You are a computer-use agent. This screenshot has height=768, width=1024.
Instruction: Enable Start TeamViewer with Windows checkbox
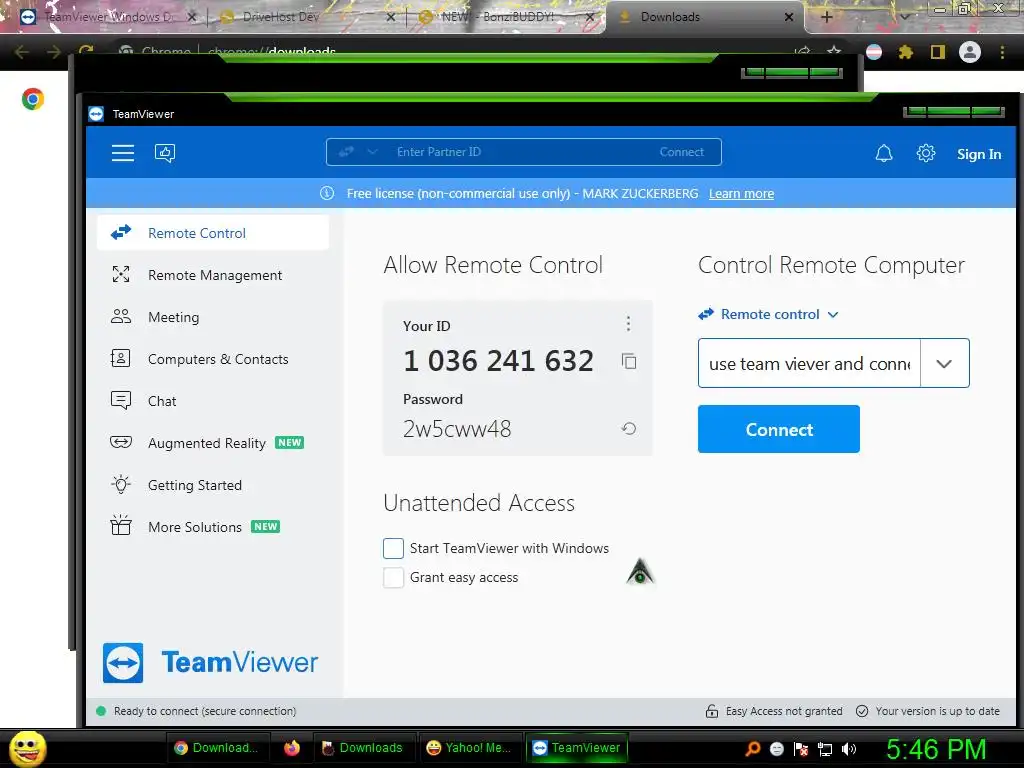point(393,549)
